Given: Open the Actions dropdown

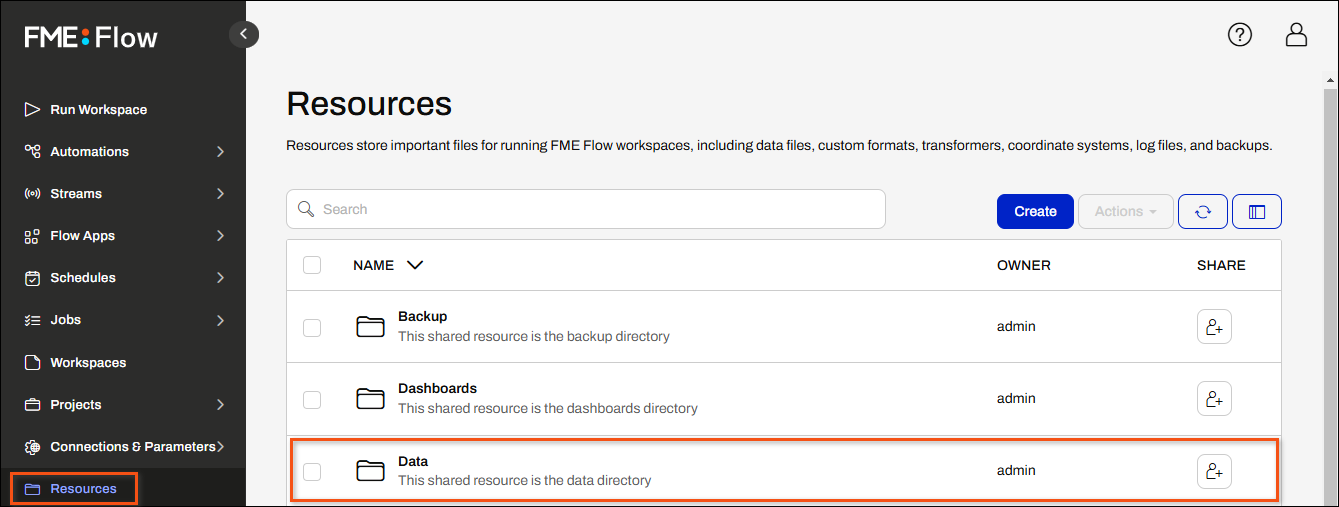Looking at the screenshot, I should [1126, 212].
